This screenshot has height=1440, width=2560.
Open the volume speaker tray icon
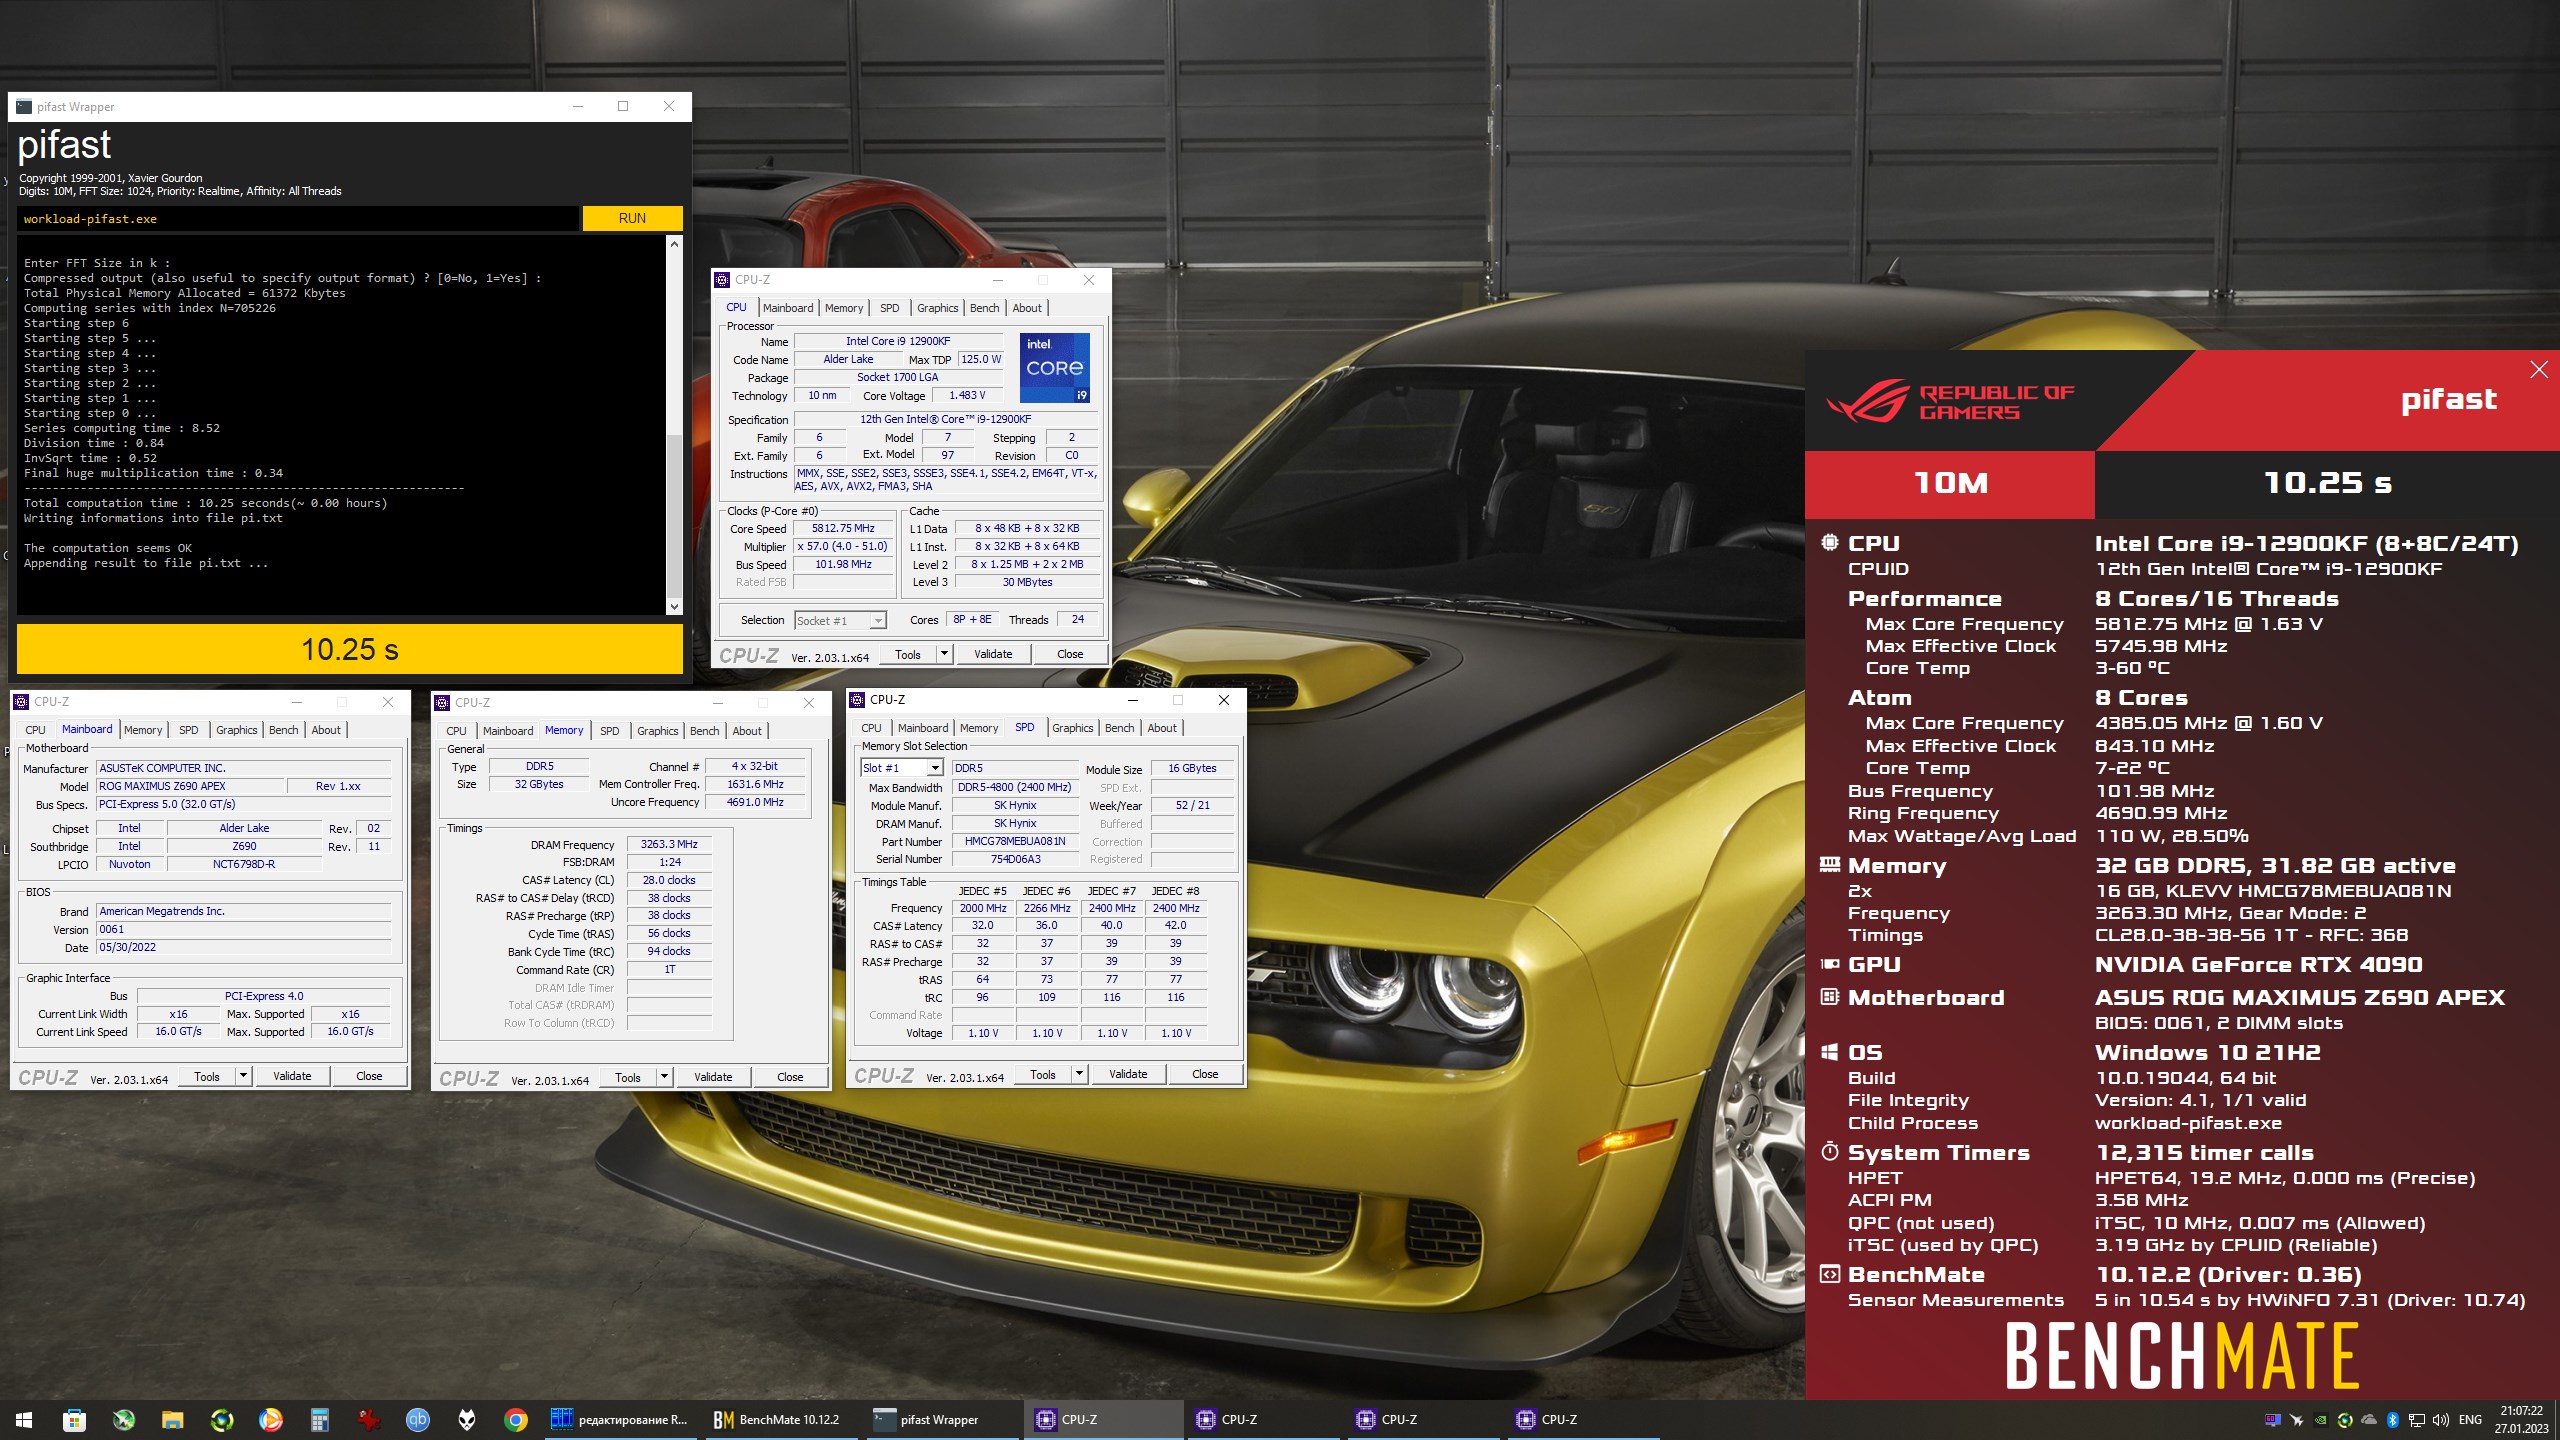coord(2440,1420)
